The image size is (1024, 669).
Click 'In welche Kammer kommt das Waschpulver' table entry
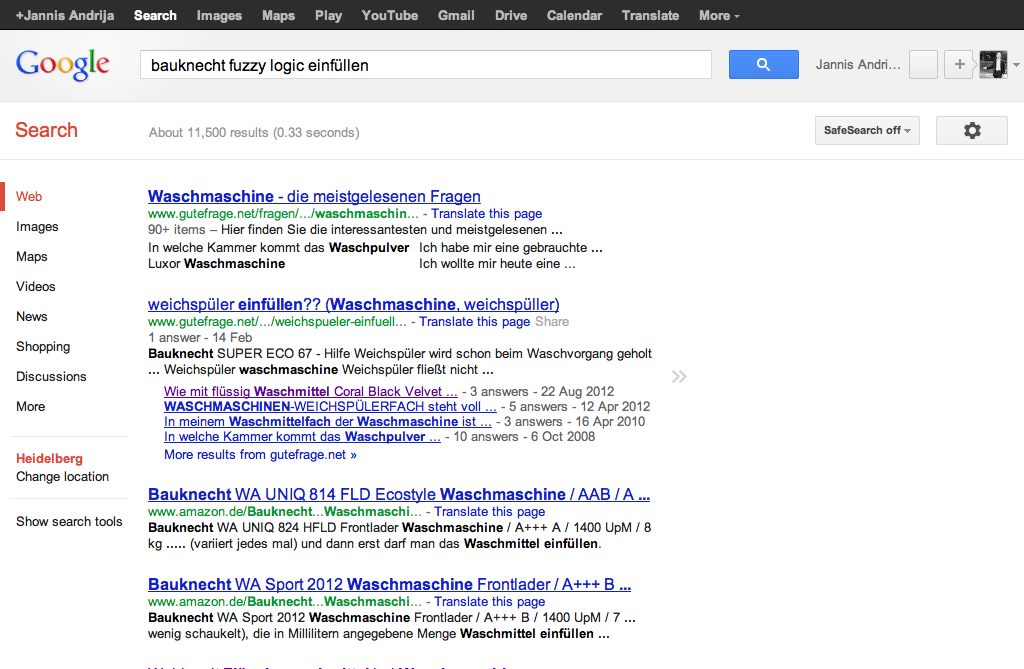pos(279,248)
